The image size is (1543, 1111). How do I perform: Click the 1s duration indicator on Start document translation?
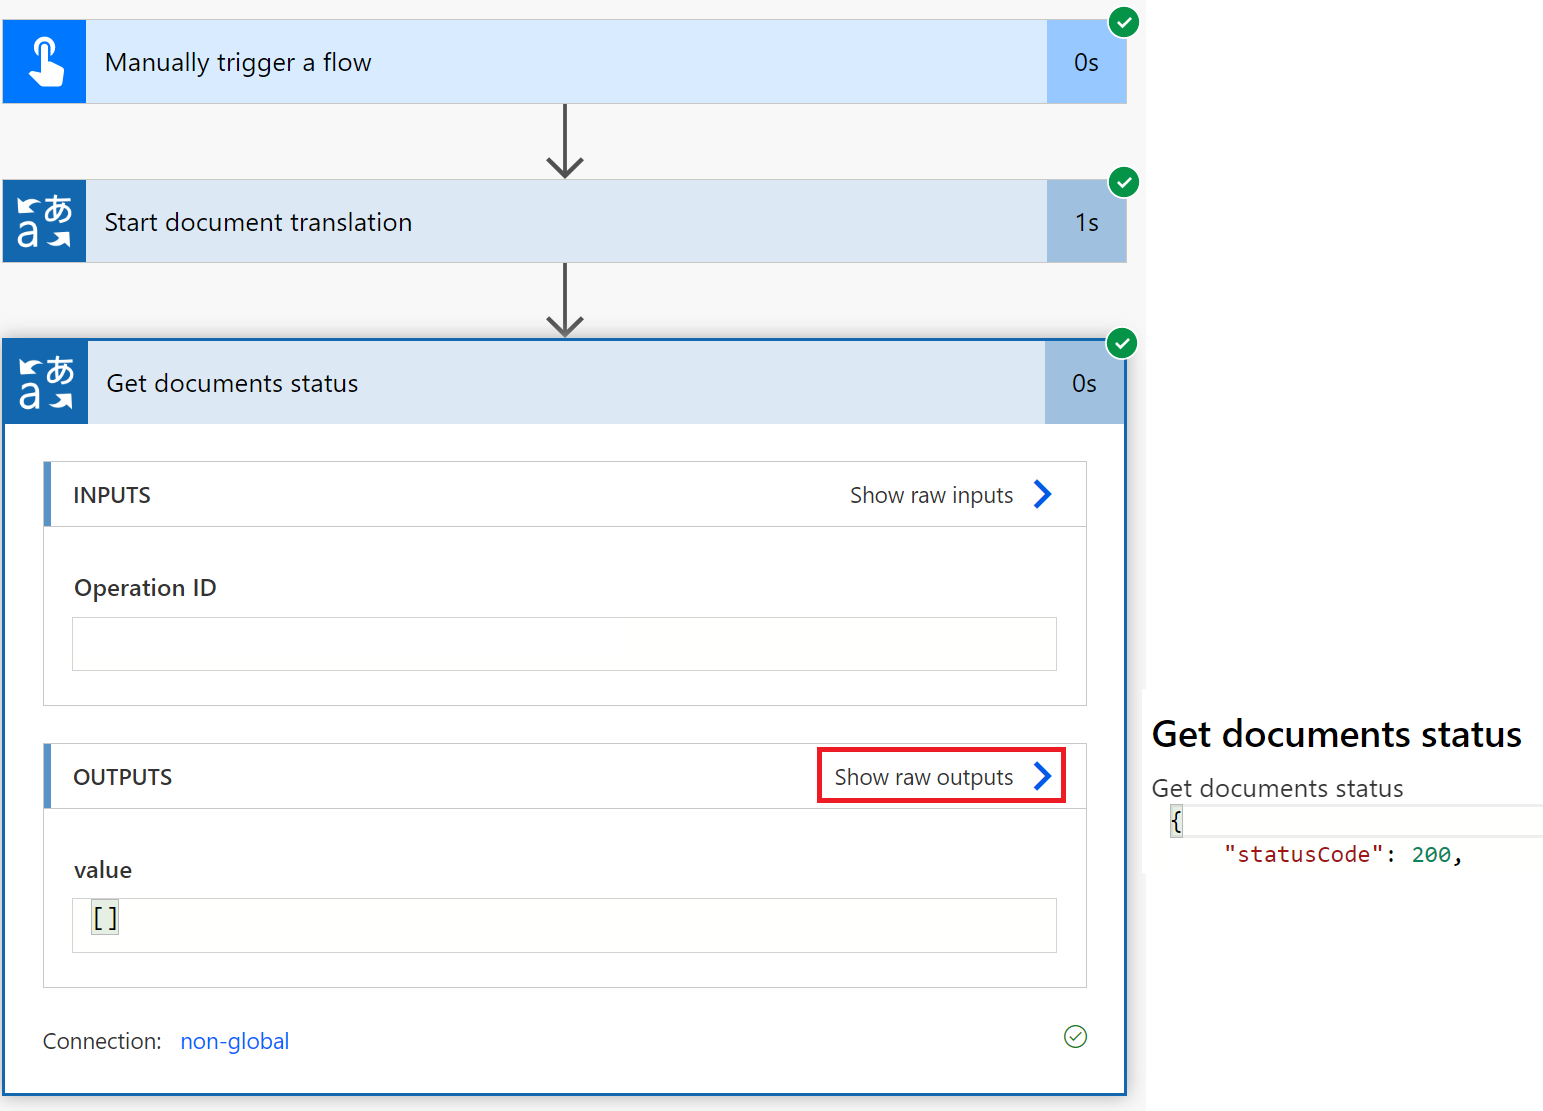point(1086,221)
